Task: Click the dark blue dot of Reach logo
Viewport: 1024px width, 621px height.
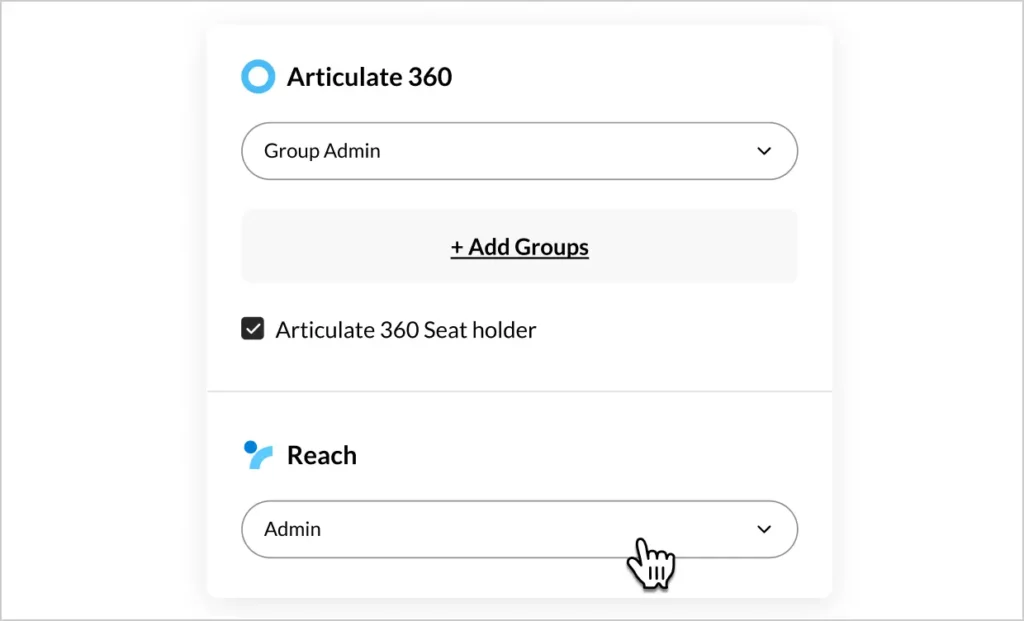Action: point(250,447)
